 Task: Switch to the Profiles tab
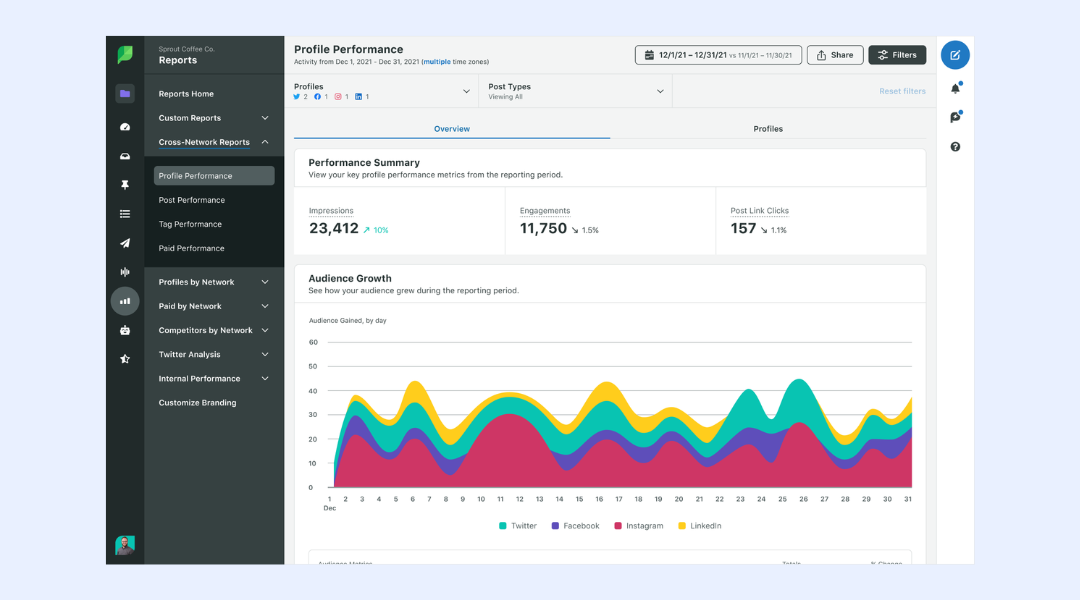pos(768,129)
